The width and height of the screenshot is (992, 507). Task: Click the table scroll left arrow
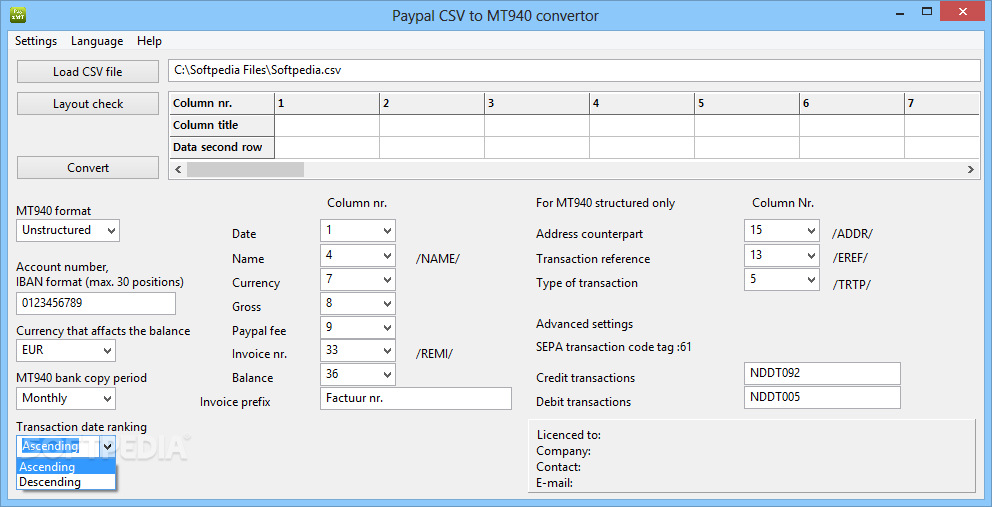point(178,169)
